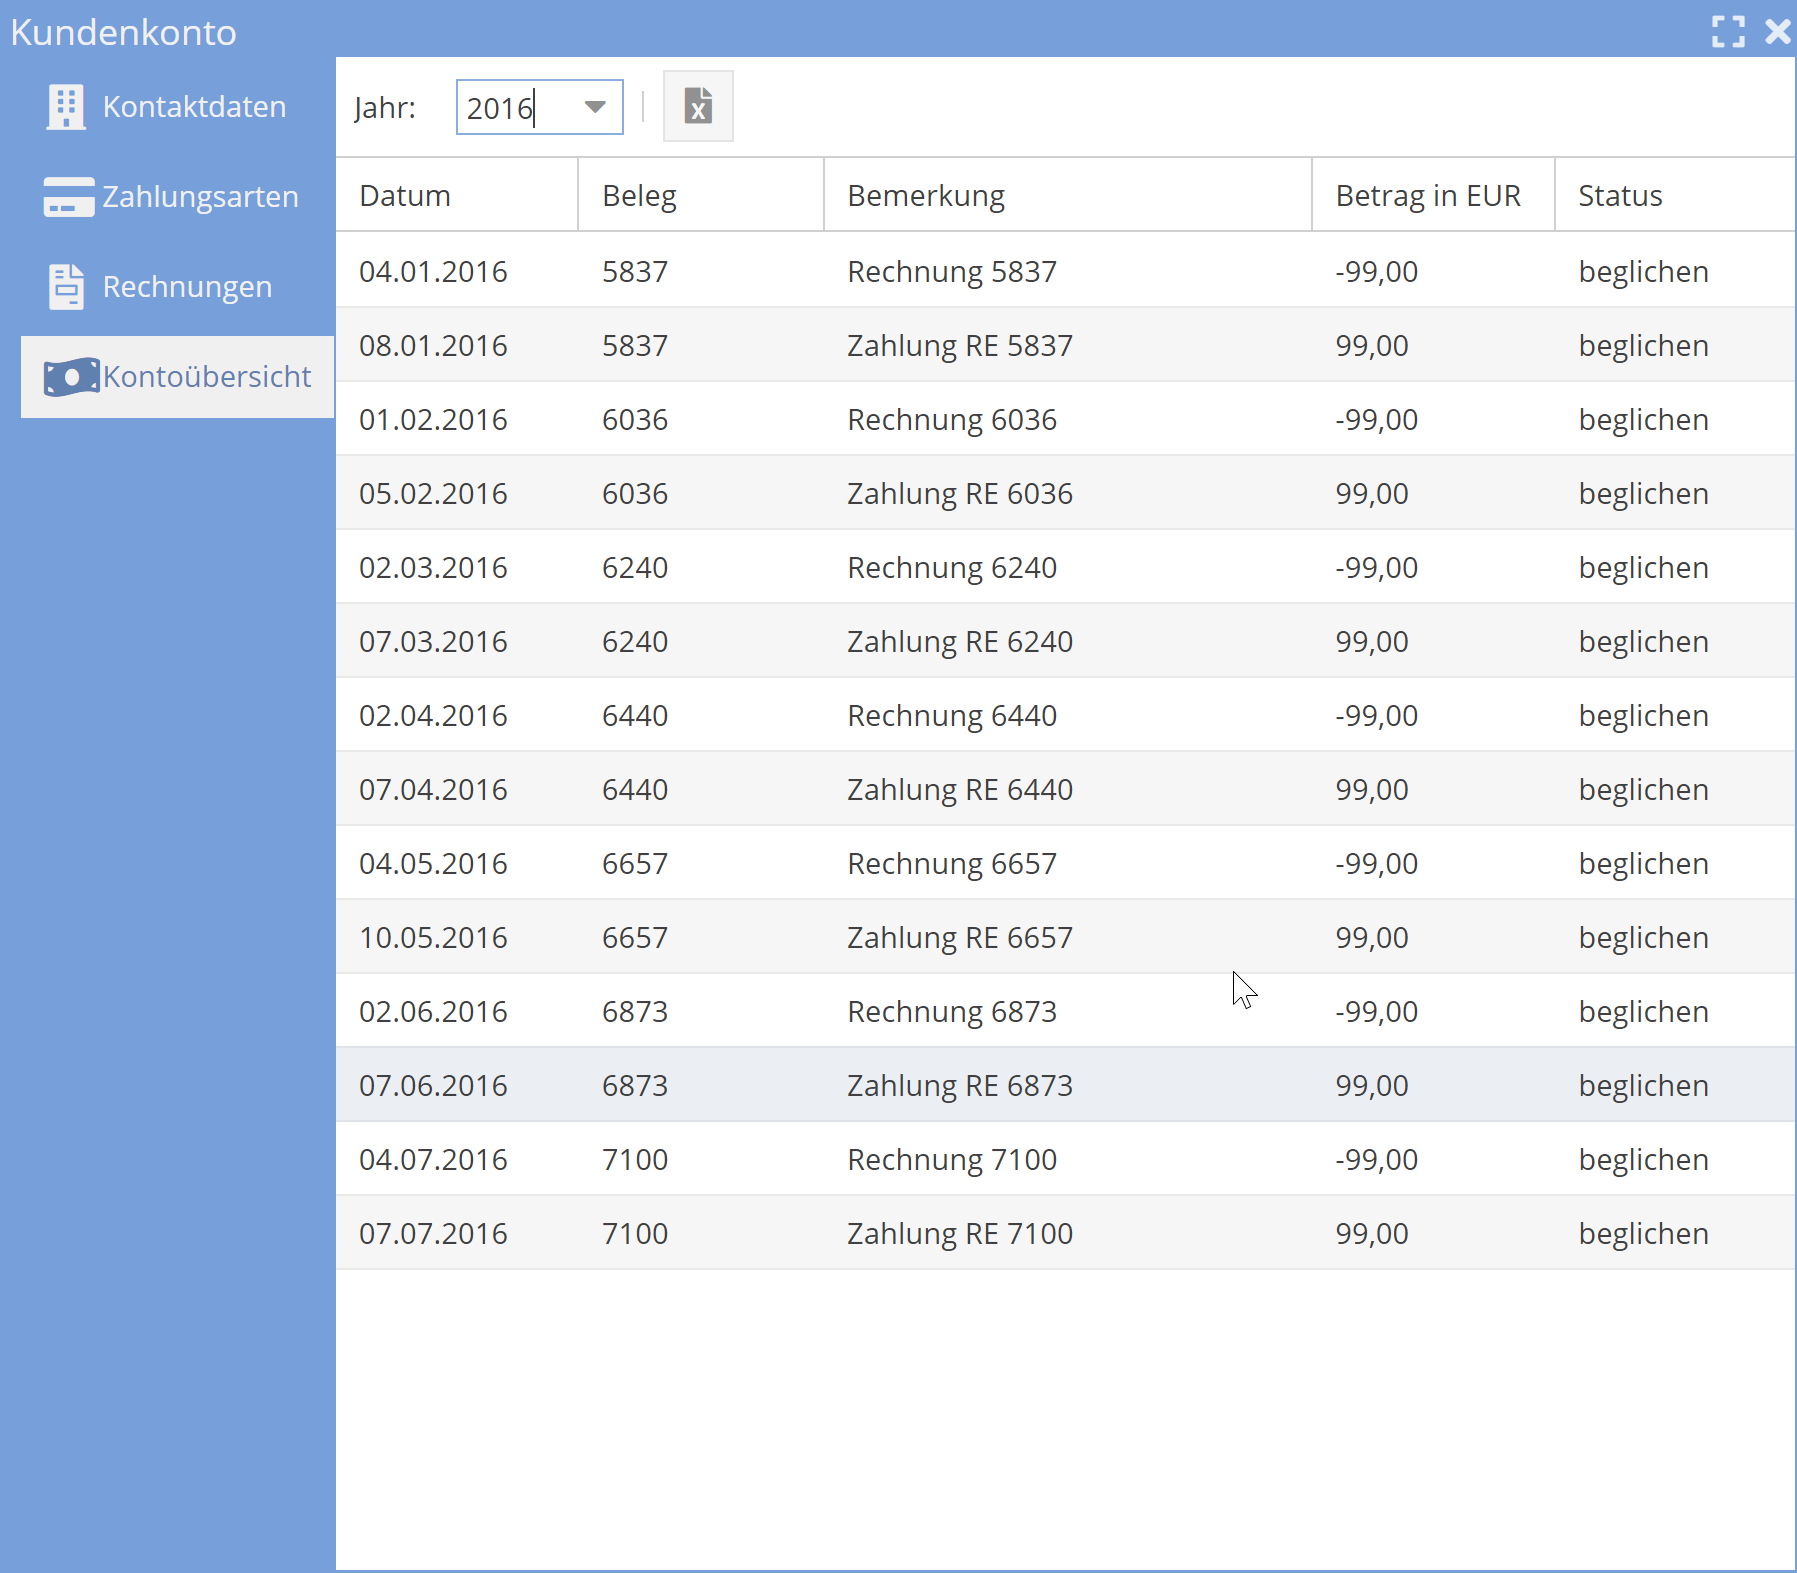Select remark Rechnung 5837

tap(952, 272)
